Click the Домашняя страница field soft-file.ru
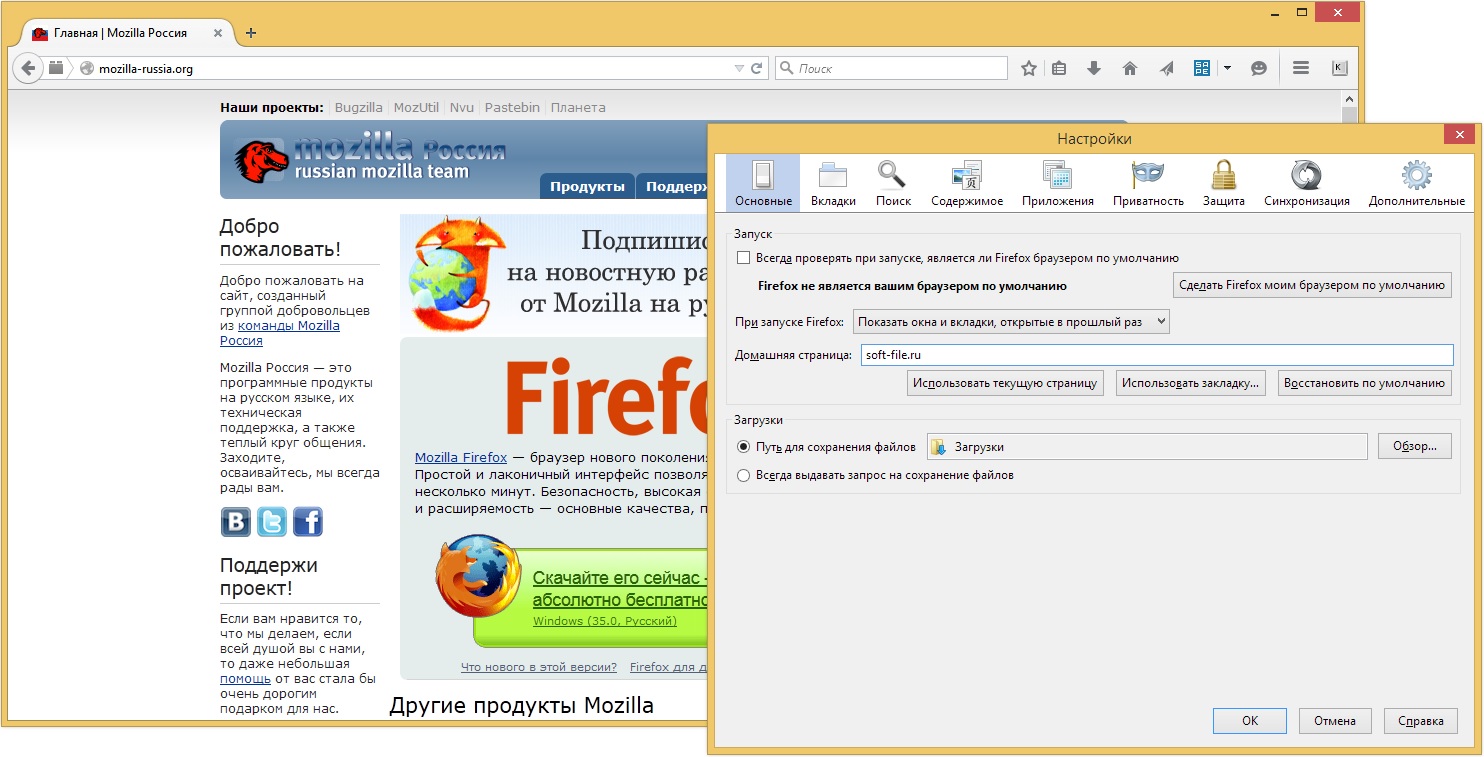Image resolution: width=1484 pixels, height=757 pixels. pos(1157,355)
